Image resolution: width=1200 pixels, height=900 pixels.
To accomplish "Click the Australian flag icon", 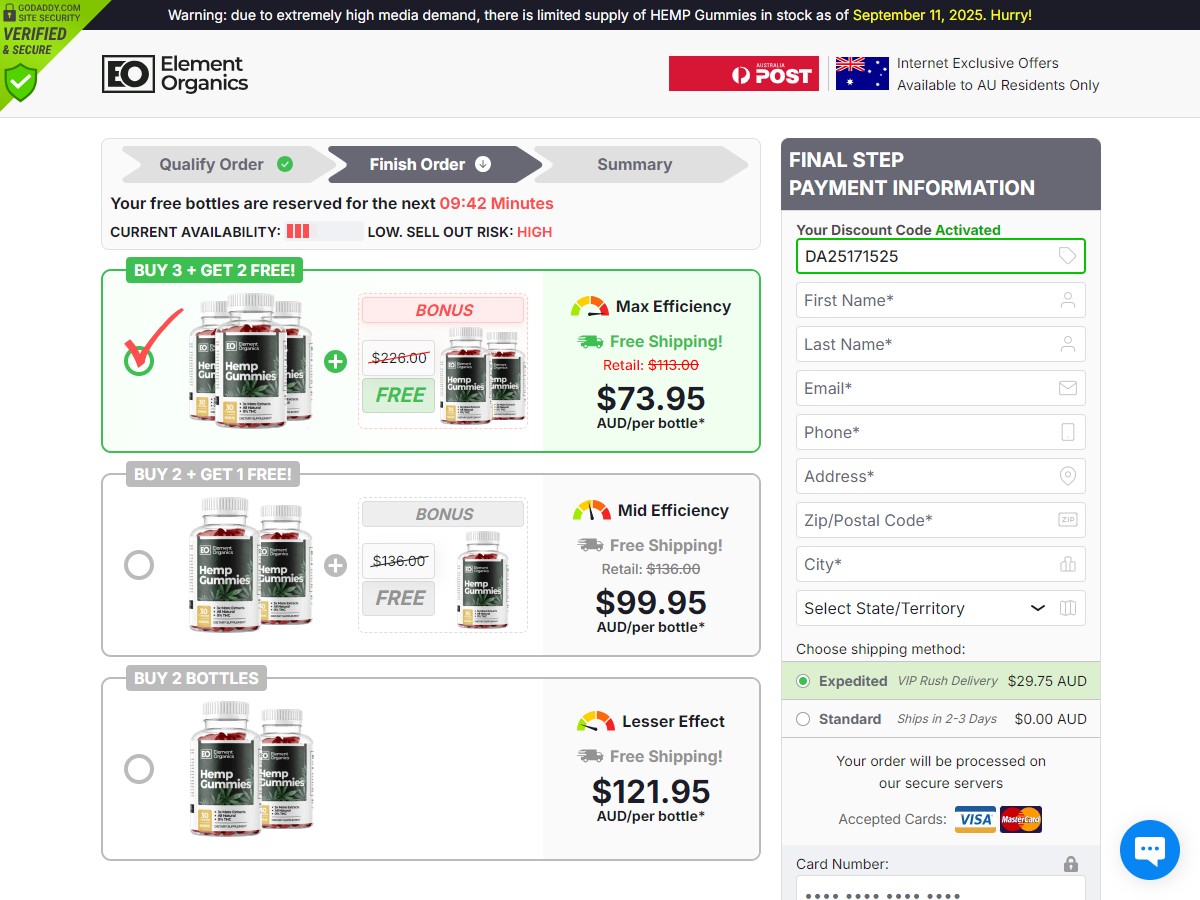I will pyautogui.click(x=862, y=74).
